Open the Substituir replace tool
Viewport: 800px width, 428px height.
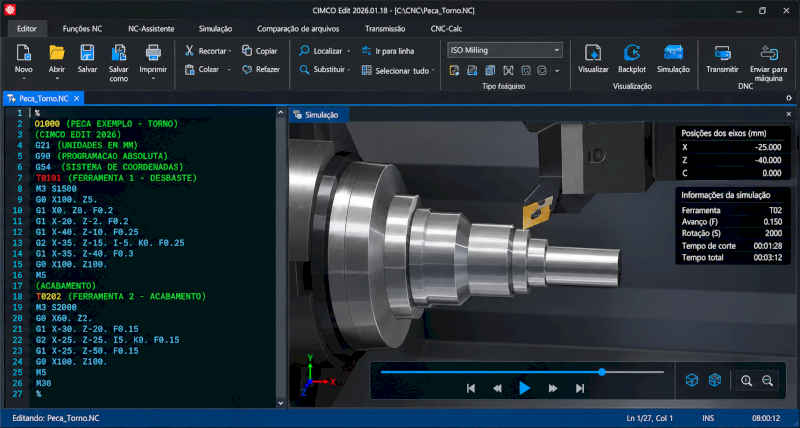322,69
